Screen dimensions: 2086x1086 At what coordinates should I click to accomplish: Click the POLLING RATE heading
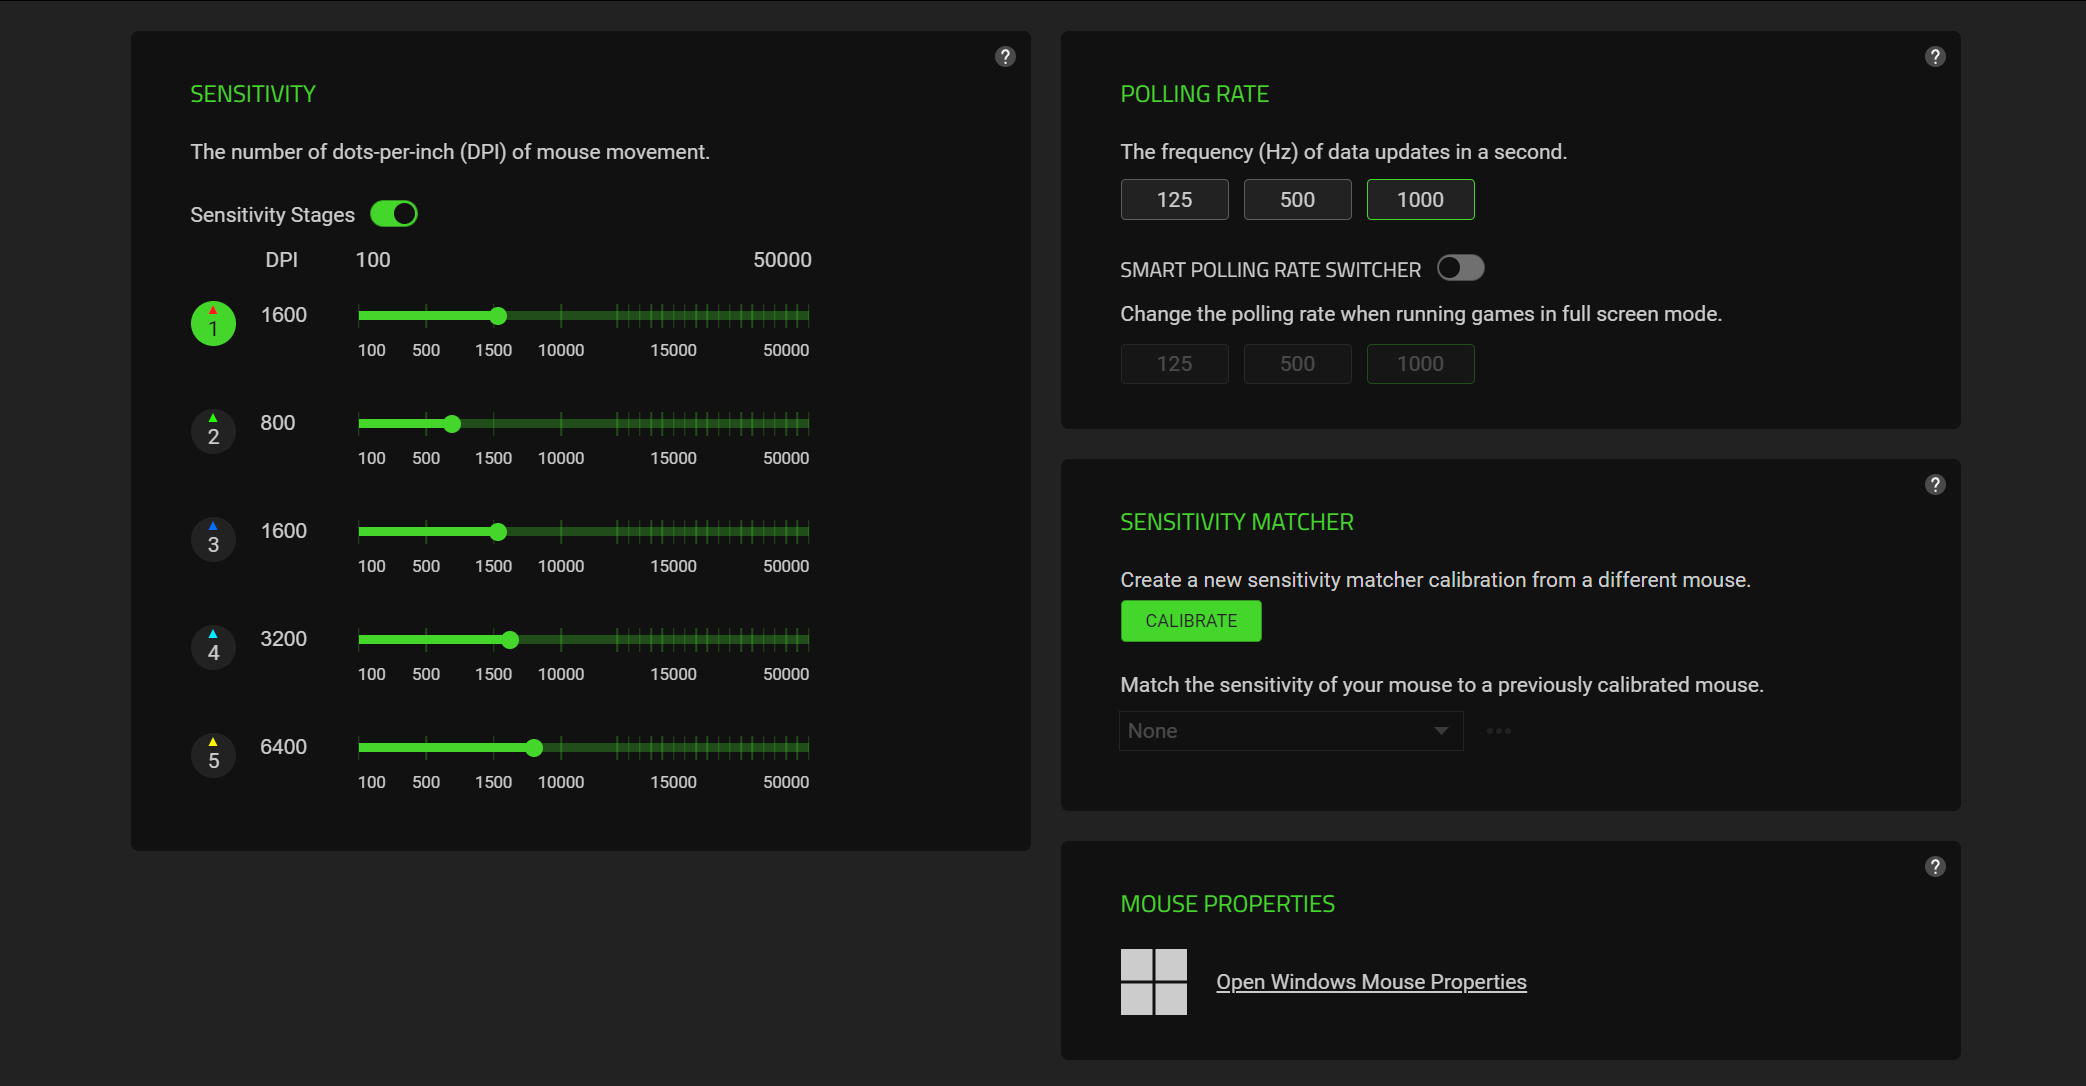[x=1194, y=94]
